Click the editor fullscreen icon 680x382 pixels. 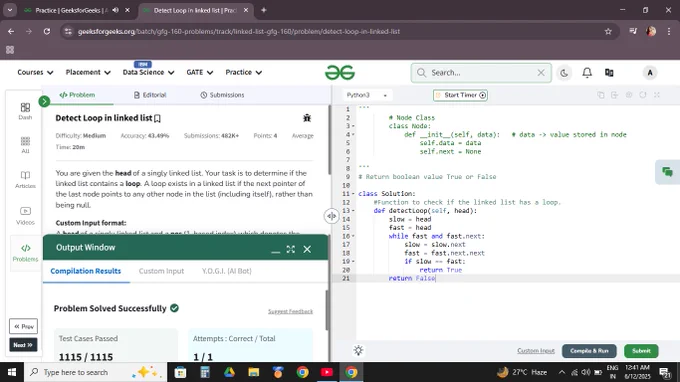click(x=657, y=95)
